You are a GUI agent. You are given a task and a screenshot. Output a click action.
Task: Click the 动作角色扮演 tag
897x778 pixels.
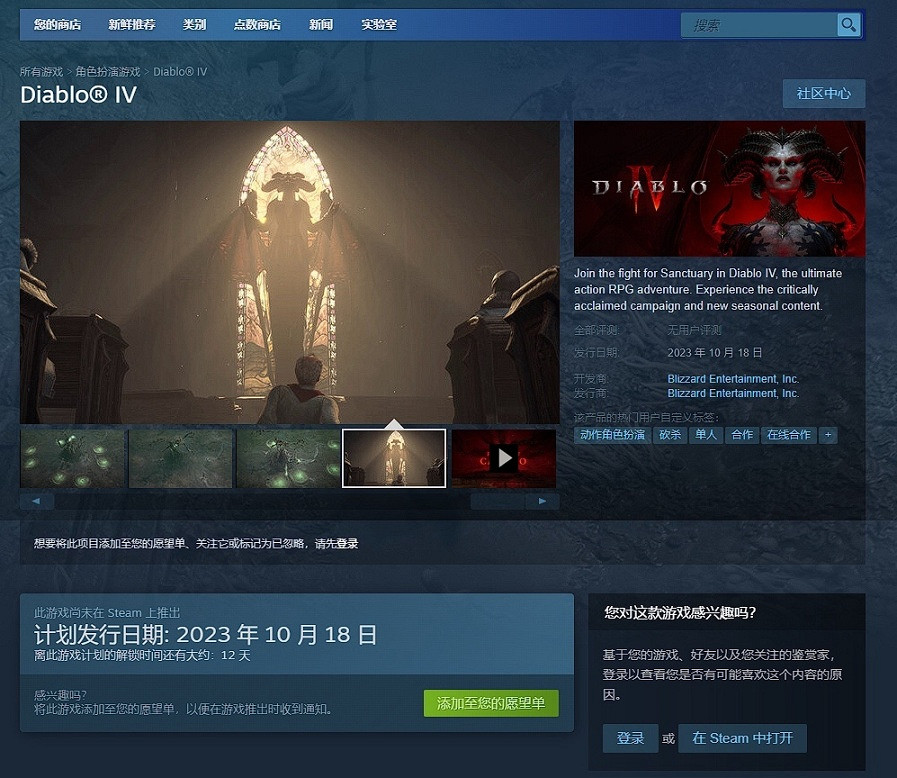coord(612,435)
